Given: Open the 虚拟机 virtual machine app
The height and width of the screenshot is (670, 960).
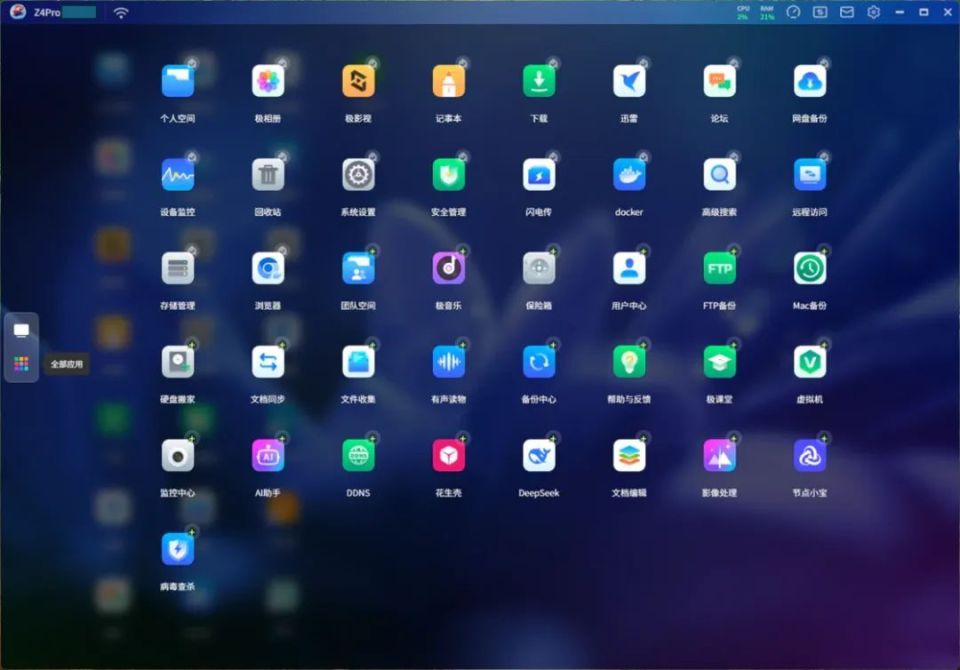Looking at the screenshot, I should pos(810,363).
